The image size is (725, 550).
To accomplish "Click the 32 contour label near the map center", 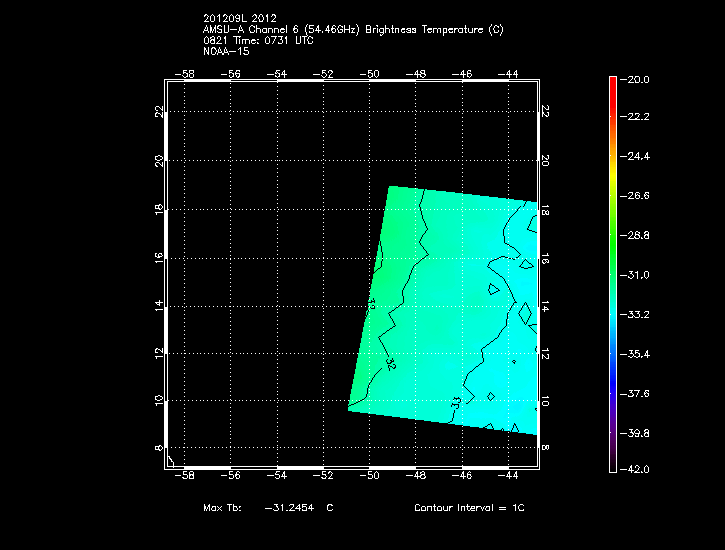I will tap(391, 363).
